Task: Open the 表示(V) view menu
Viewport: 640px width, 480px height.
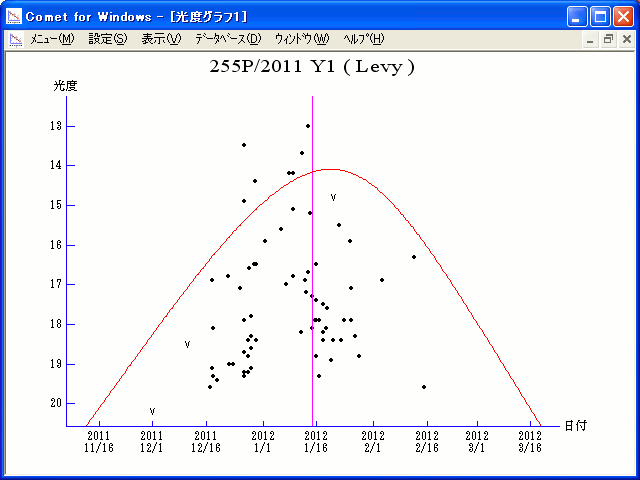Action: pyautogui.click(x=161, y=39)
